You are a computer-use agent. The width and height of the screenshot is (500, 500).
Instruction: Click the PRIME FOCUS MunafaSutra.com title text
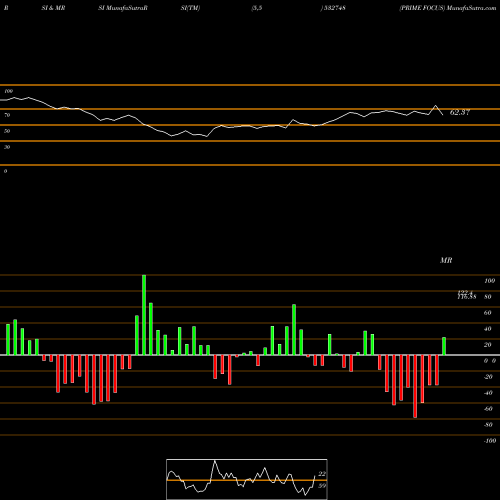(448, 8)
